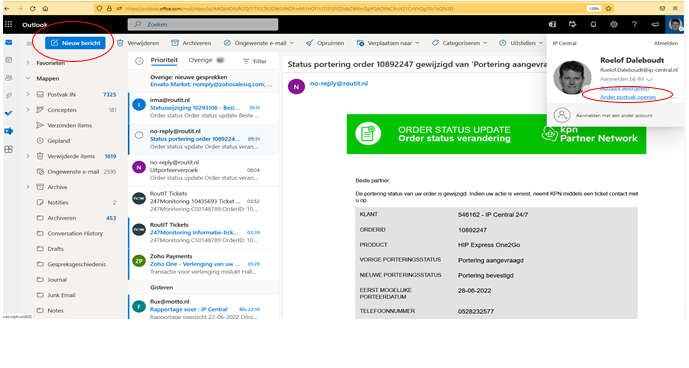
Task: Switch to Overige tab
Action: coord(206,60)
